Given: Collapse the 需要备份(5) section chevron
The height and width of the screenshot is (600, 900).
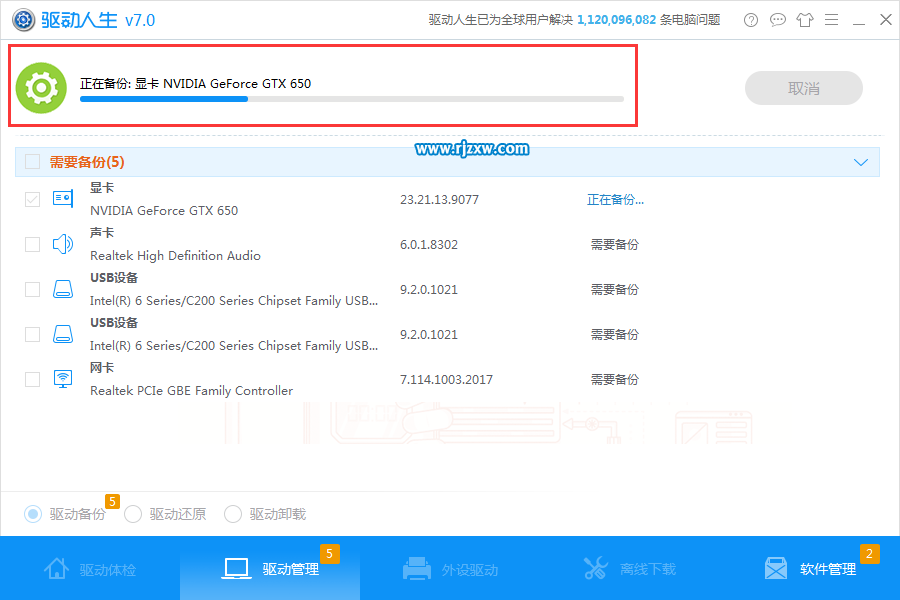Looking at the screenshot, I should pos(860,162).
